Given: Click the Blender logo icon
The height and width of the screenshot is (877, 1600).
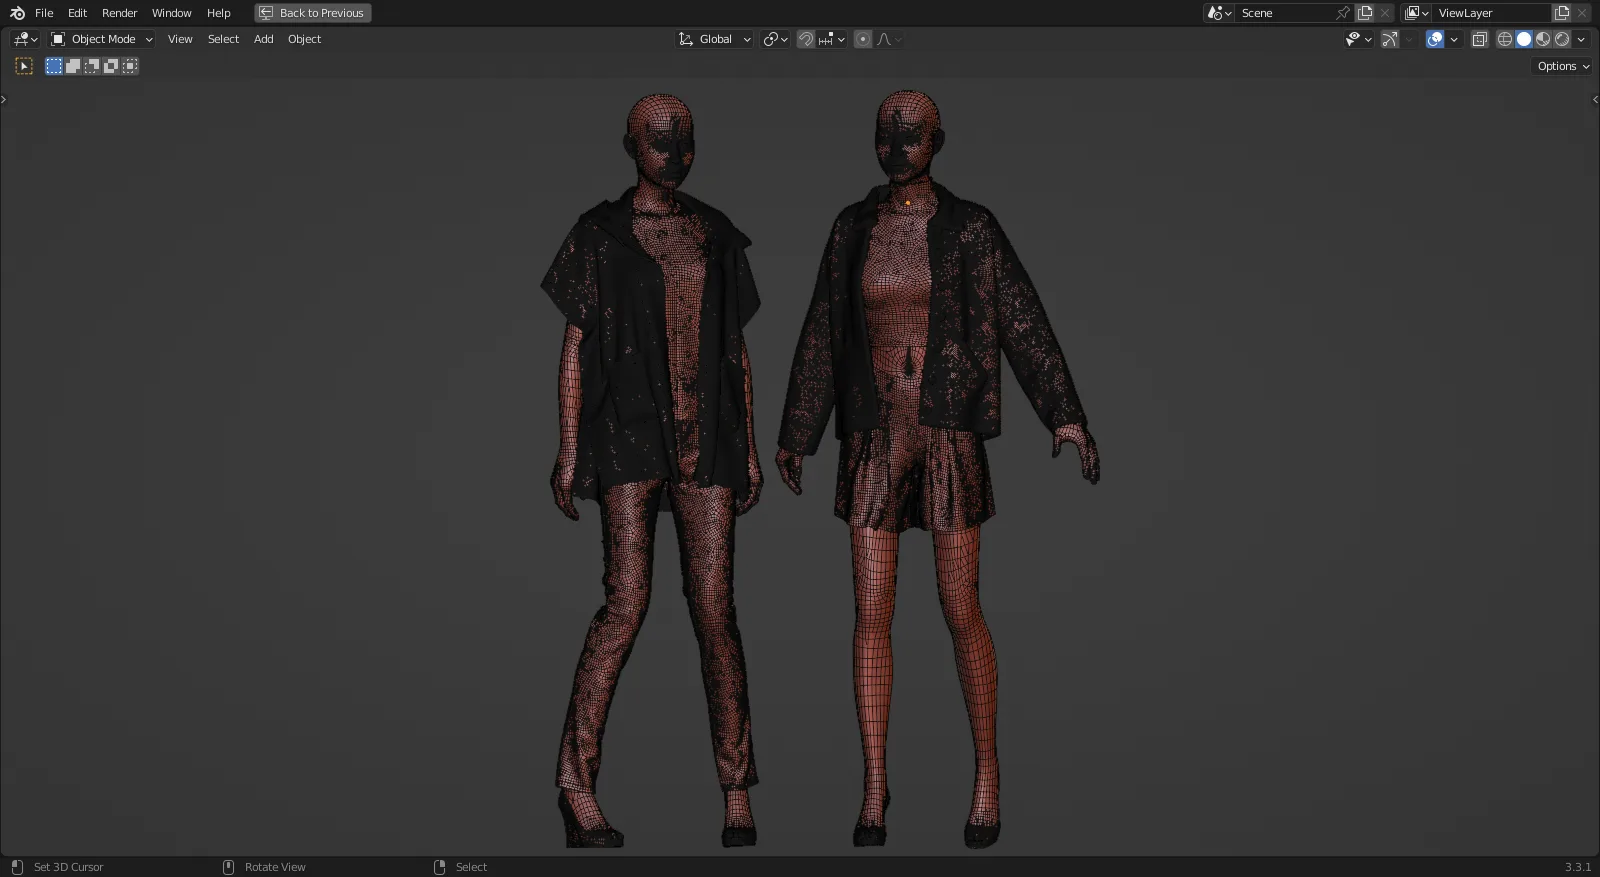Looking at the screenshot, I should pos(17,13).
